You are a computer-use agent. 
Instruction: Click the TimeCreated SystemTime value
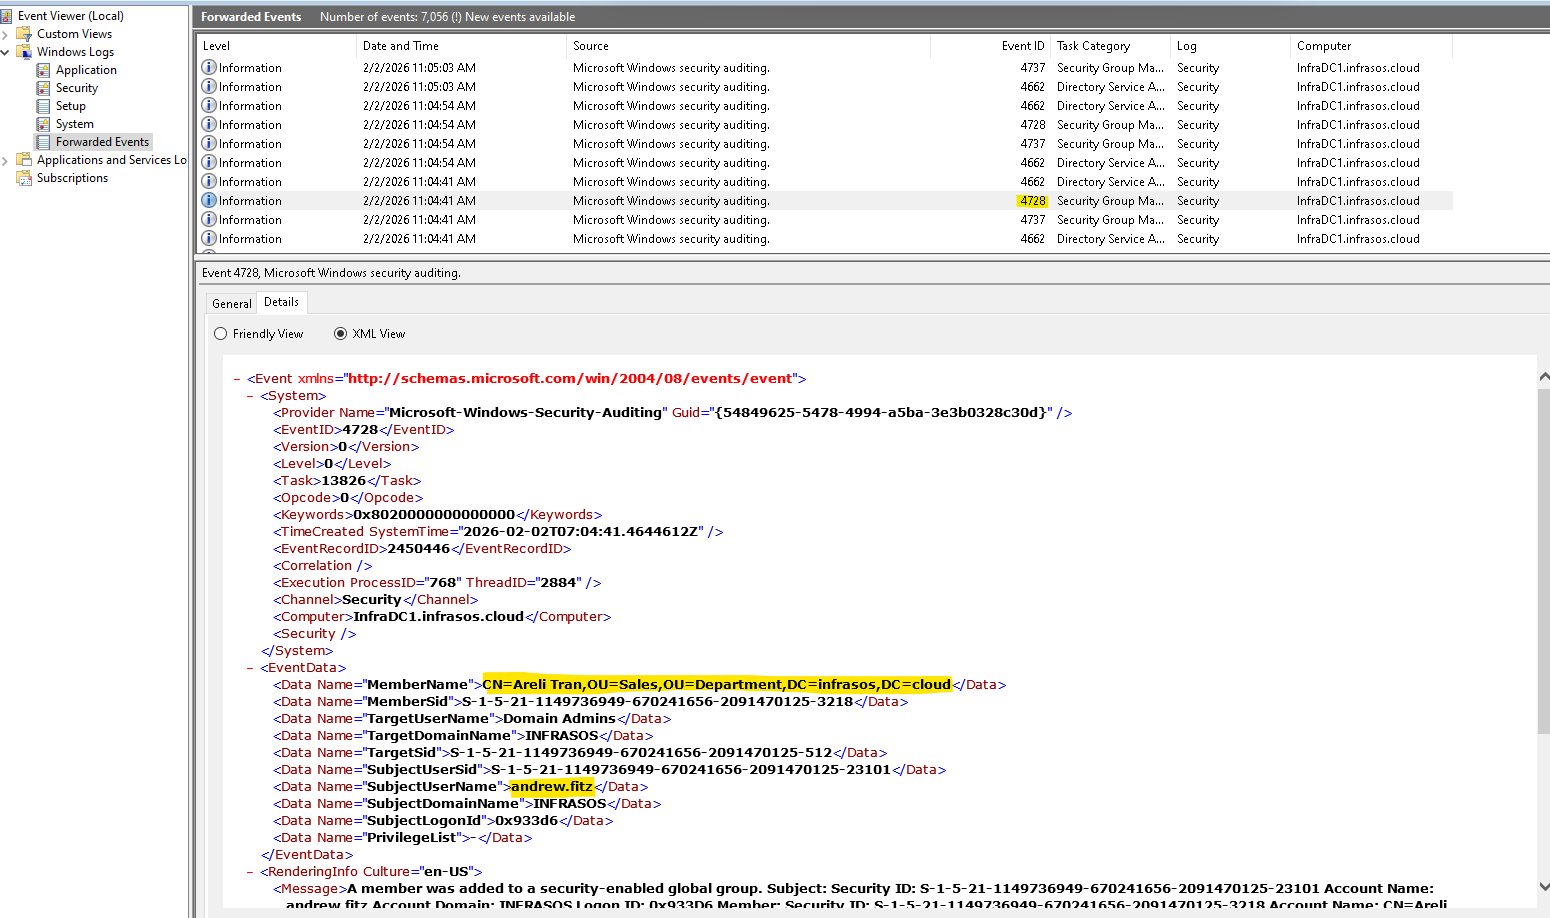[x=581, y=532]
